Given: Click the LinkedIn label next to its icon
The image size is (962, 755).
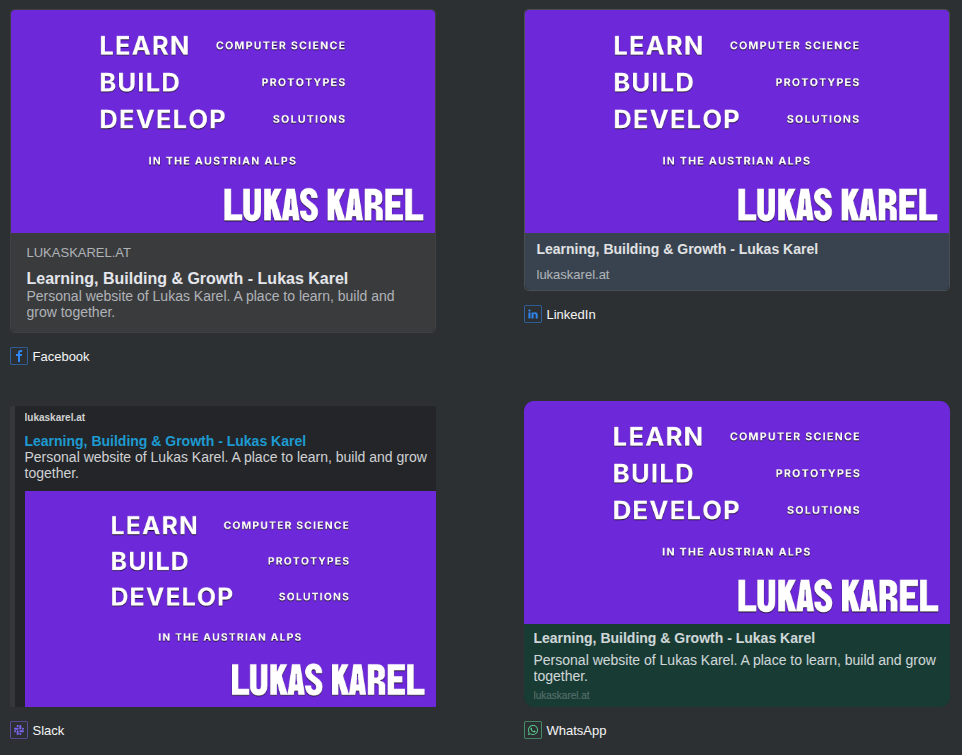Looking at the screenshot, I should [x=571, y=314].
